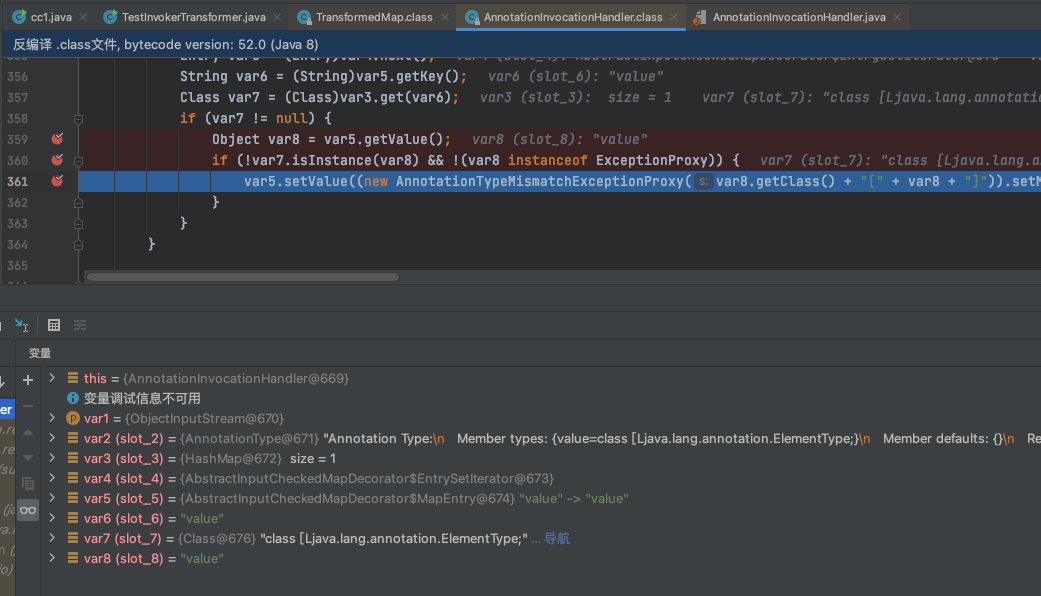
Task: Switch to the cc1.java tab
Action: point(50,17)
